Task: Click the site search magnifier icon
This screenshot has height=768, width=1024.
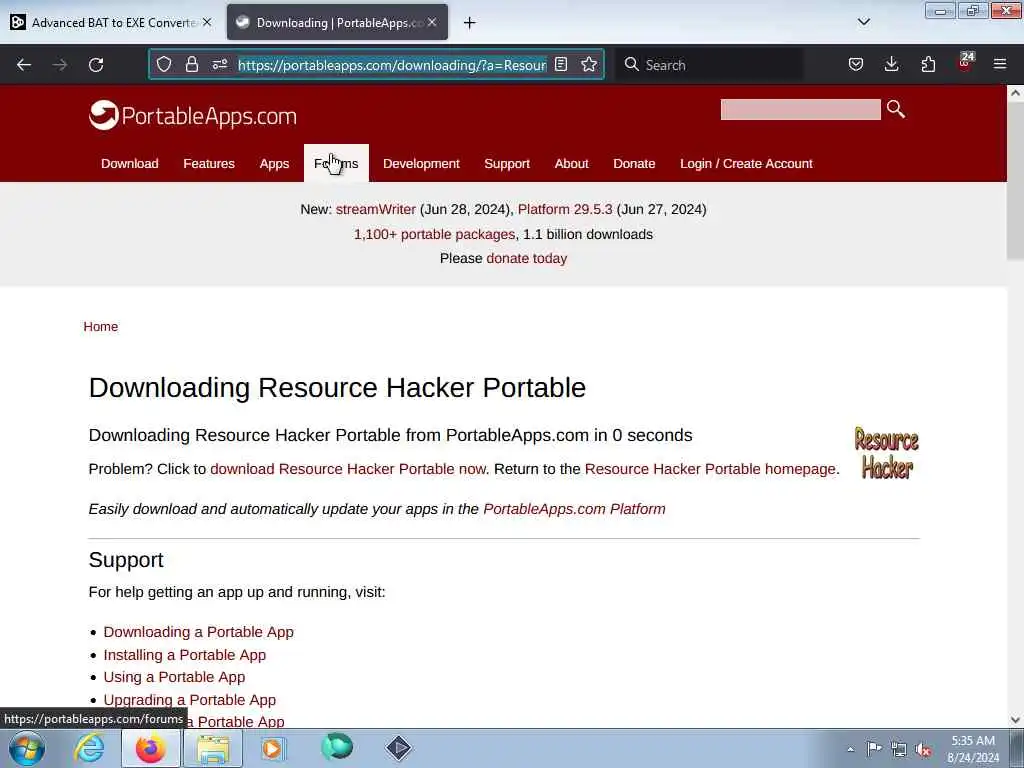Action: point(896,109)
